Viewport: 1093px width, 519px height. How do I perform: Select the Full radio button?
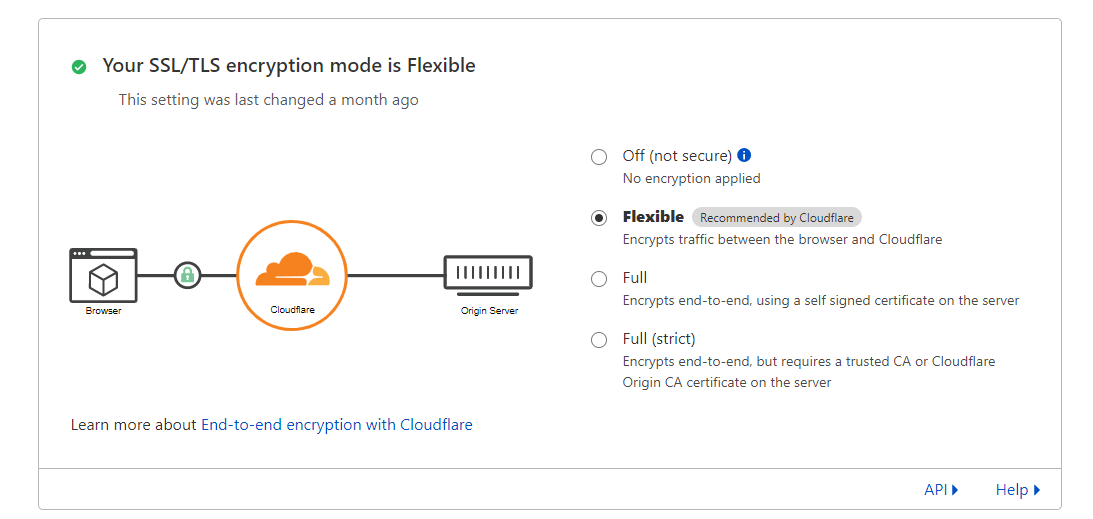click(599, 279)
